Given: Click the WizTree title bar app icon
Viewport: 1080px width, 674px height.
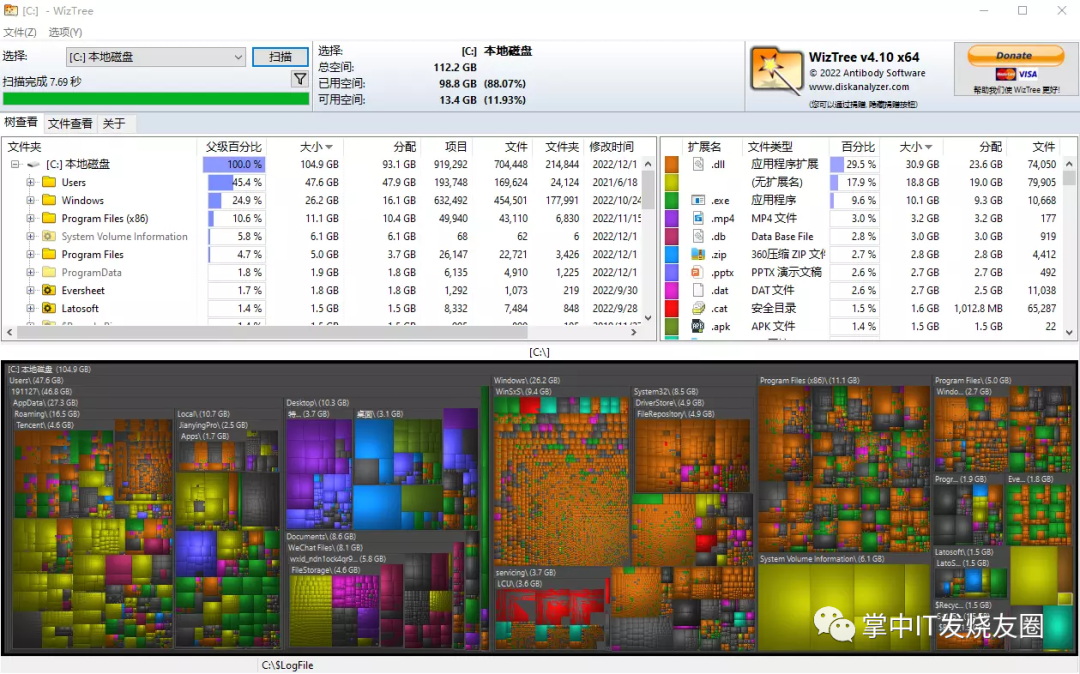Looking at the screenshot, I should (x=10, y=10).
